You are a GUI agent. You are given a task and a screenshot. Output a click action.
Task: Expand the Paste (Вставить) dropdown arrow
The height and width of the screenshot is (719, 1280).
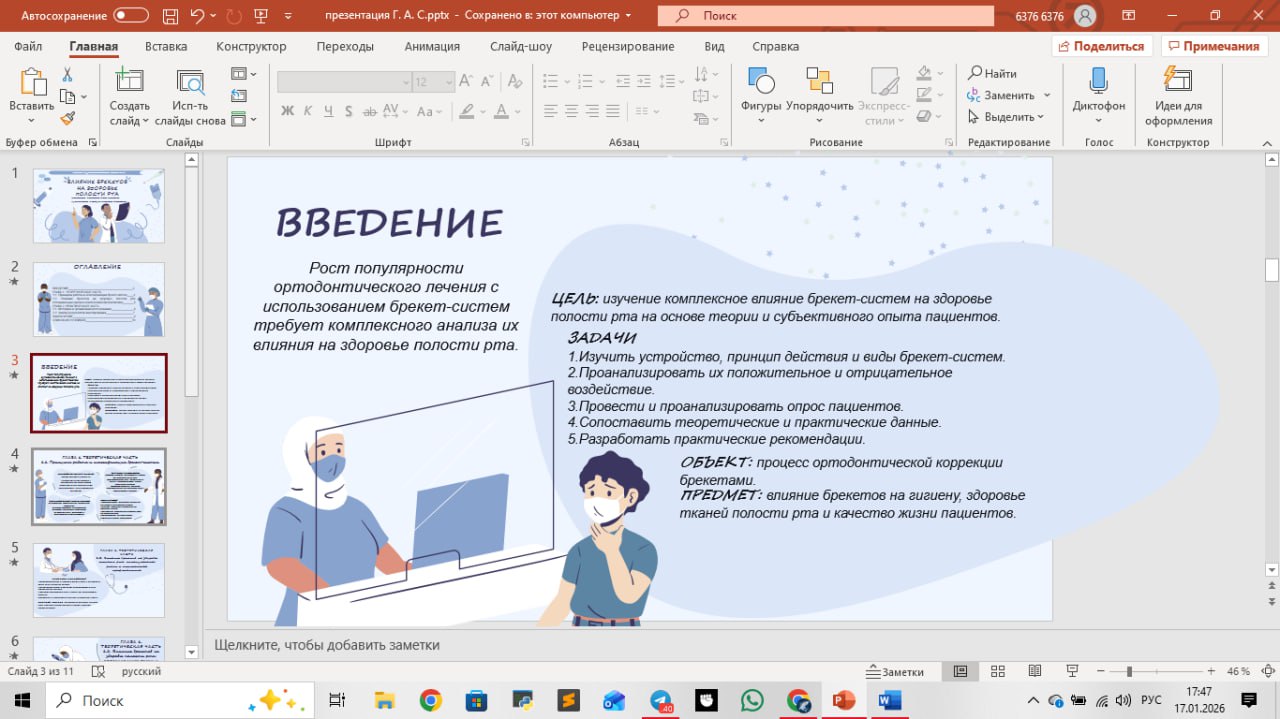pos(31,121)
